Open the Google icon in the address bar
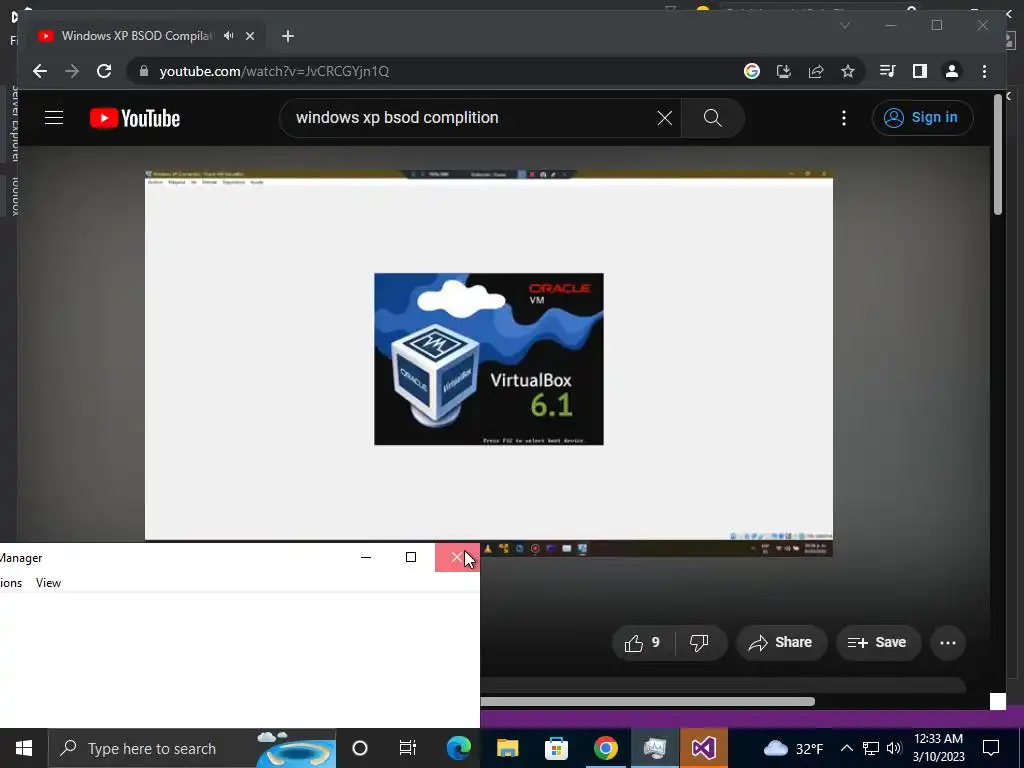 (752, 71)
